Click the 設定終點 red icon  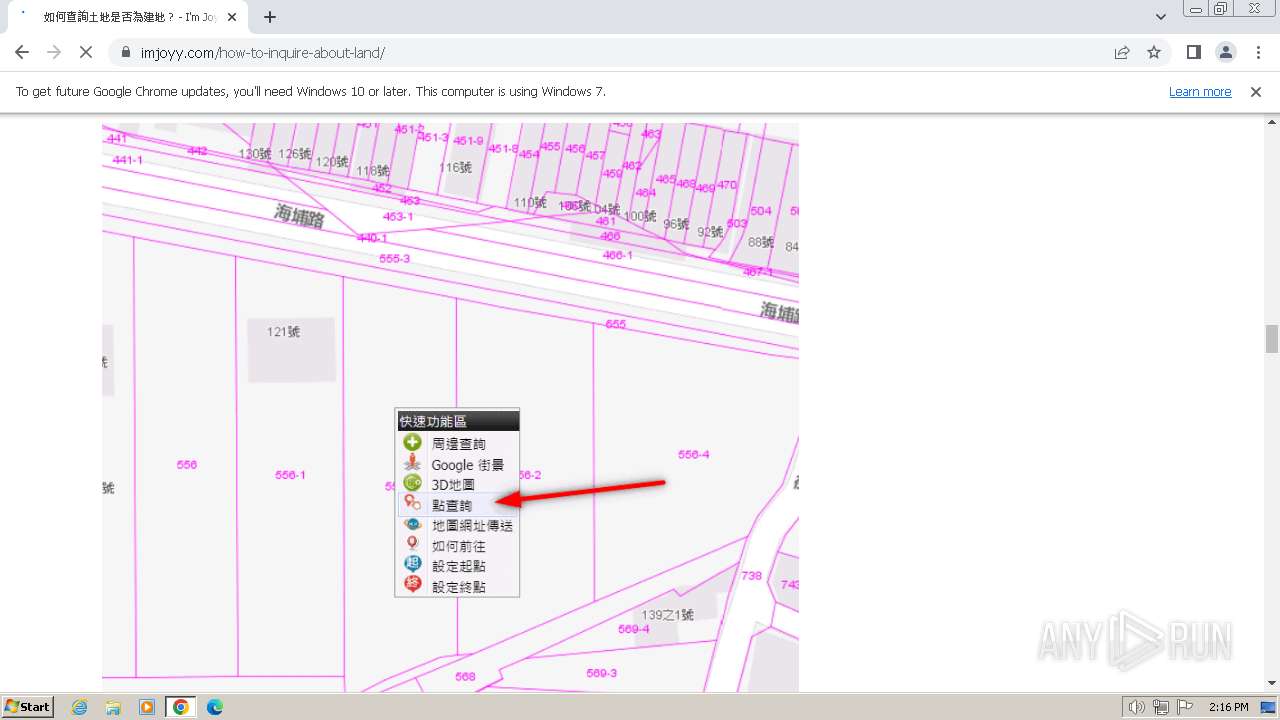tap(412, 586)
